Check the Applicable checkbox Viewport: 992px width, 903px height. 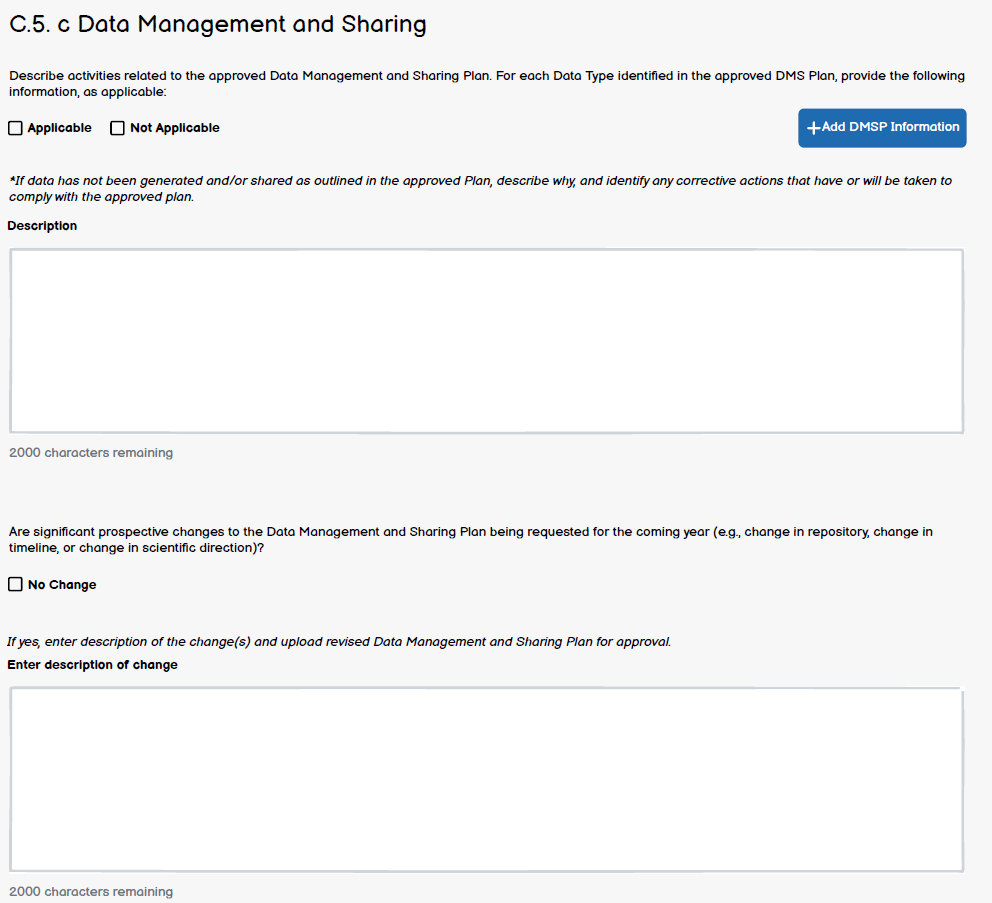[15, 128]
